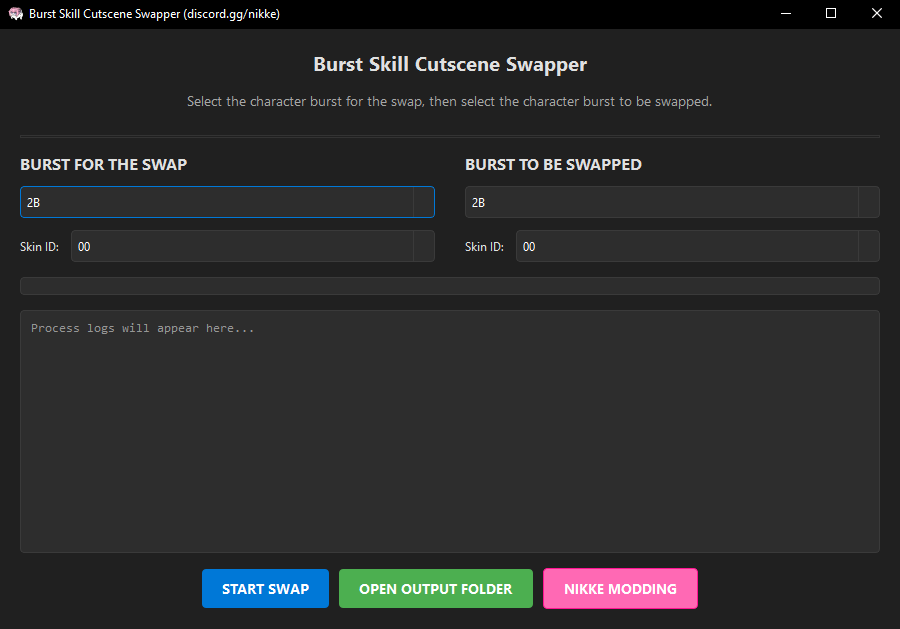The height and width of the screenshot is (629, 900).
Task: Focus the right Skin ID field showing 00
Action: pyautogui.click(x=650, y=246)
